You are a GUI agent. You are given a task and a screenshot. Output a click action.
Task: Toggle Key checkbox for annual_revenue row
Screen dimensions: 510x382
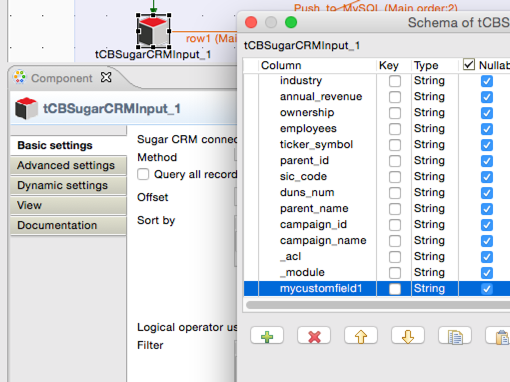pyautogui.click(x=395, y=97)
